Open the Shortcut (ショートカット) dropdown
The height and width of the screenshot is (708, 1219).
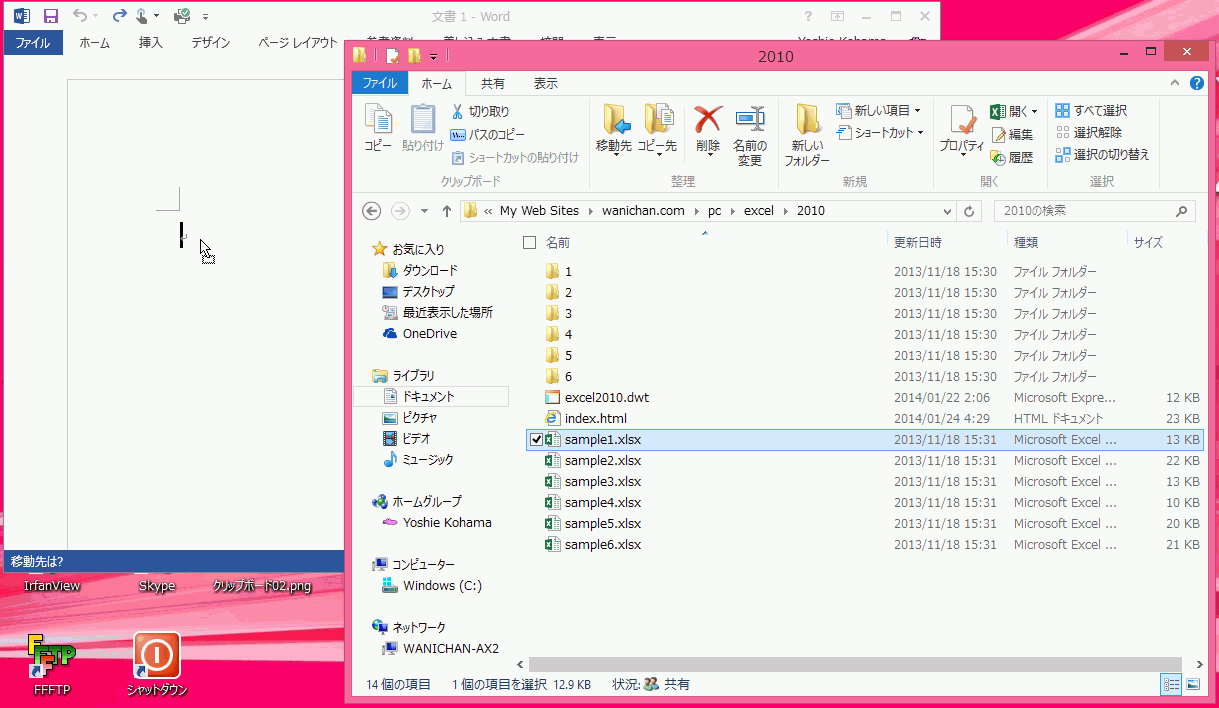(881, 133)
